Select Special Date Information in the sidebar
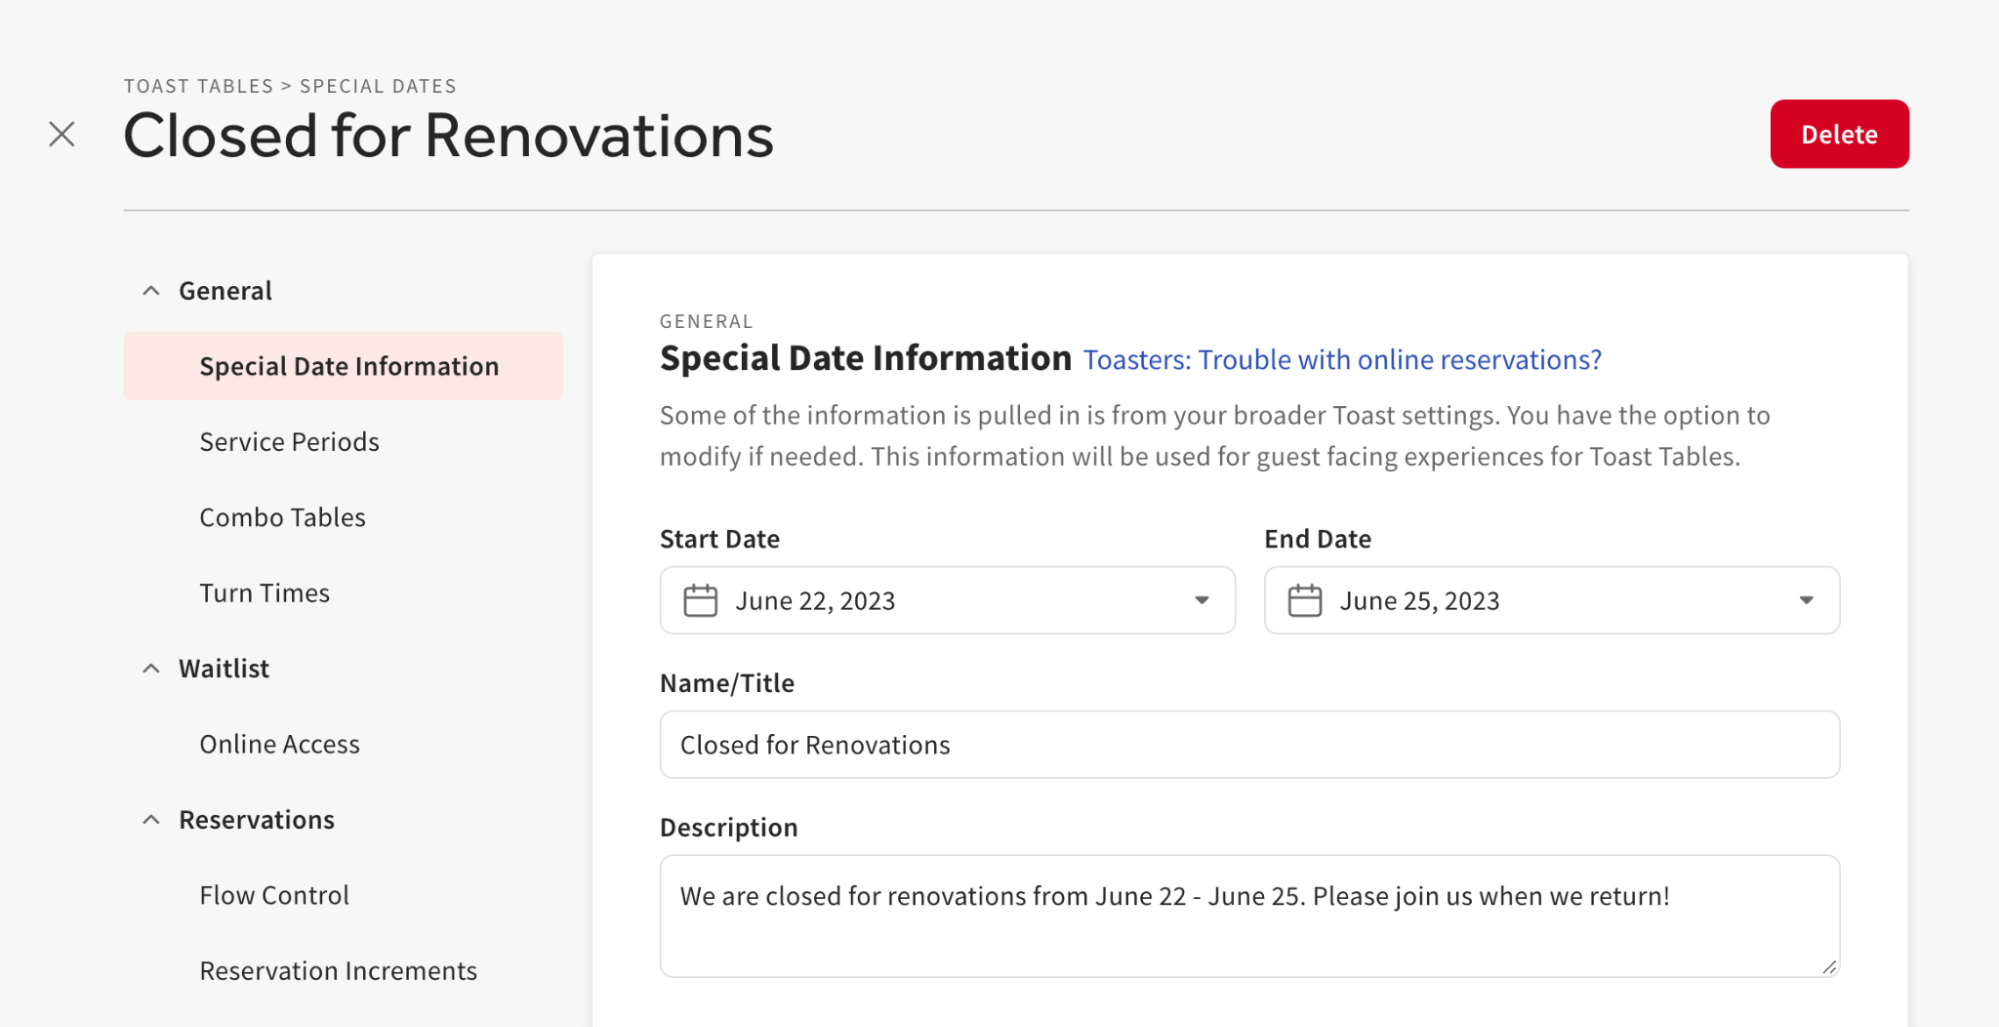This screenshot has width=1999, height=1027. pyautogui.click(x=347, y=365)
